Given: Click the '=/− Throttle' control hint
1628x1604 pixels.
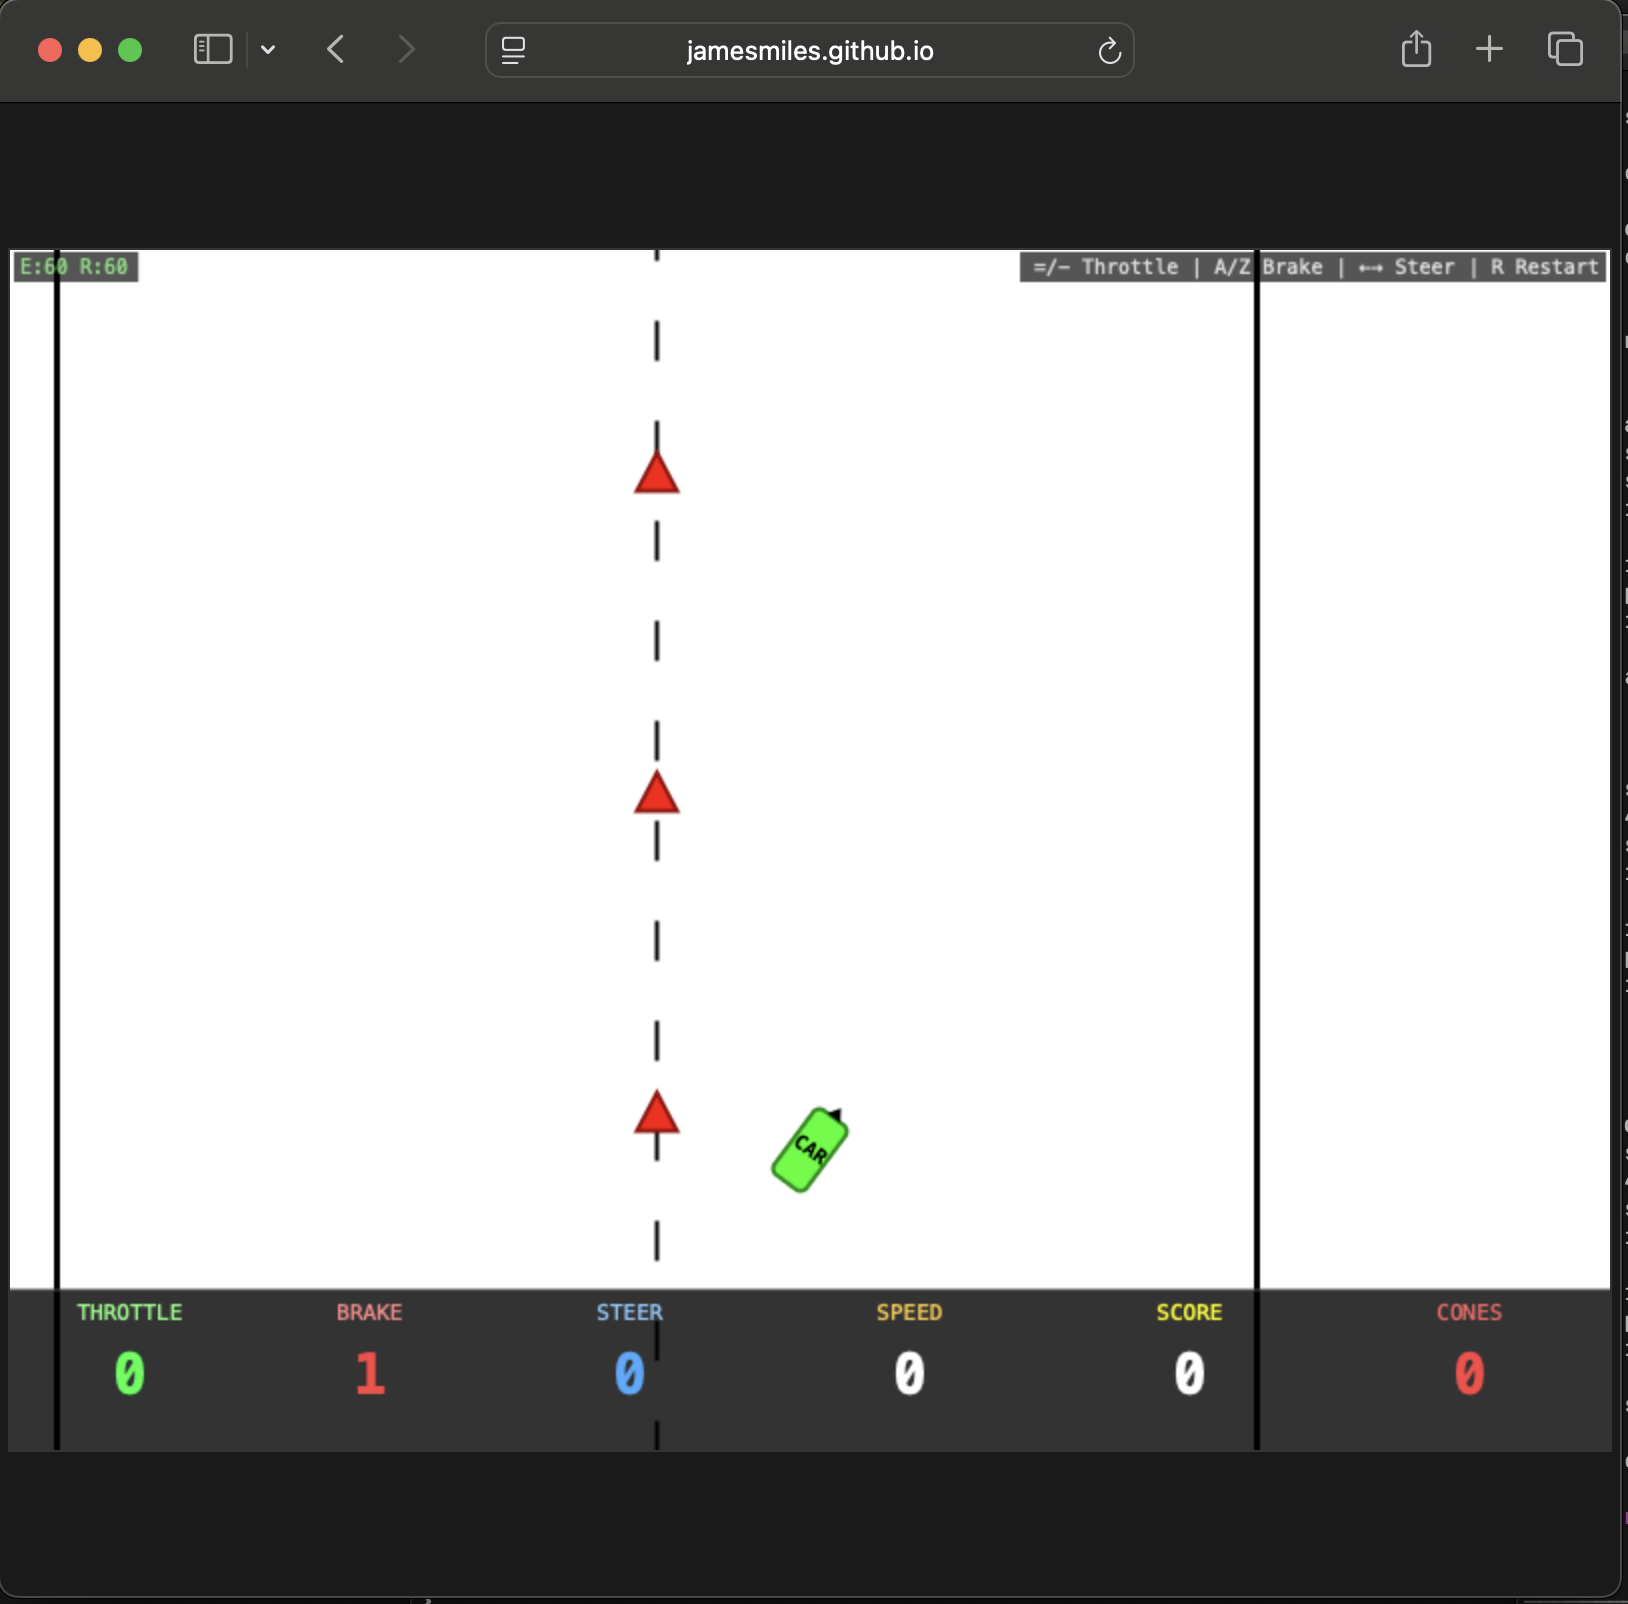Looking at the screenshot, I should click(x=1105, y=267).
